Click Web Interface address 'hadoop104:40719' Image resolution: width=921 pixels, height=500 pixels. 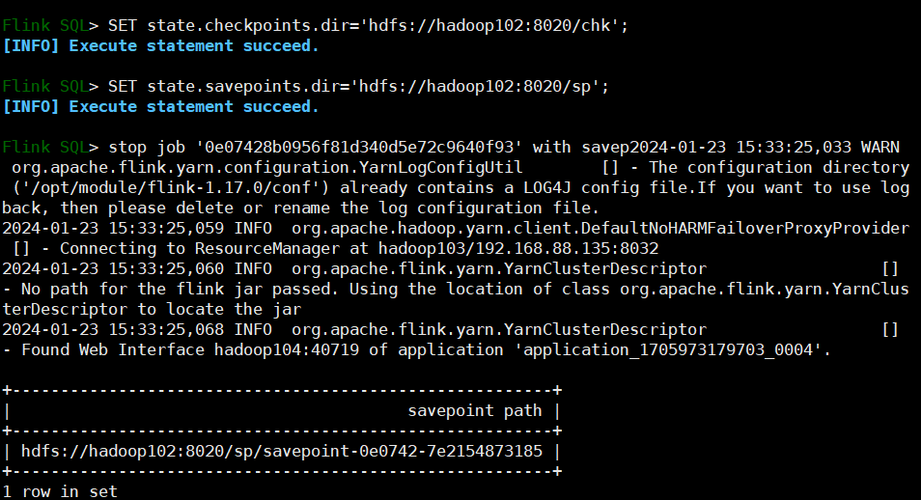tap(286, 350)
